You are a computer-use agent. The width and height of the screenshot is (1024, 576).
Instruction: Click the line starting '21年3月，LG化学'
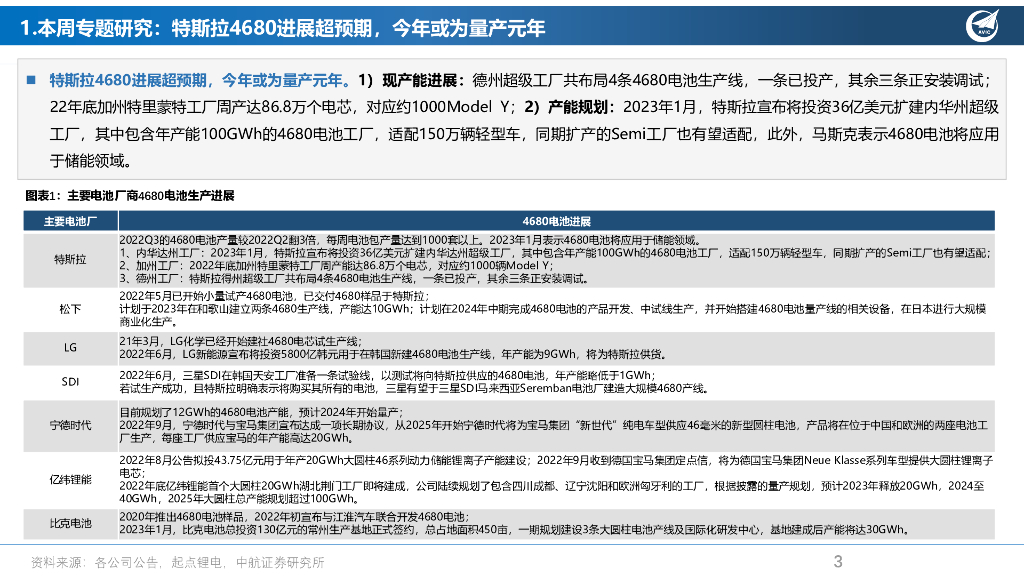[240, 342]
